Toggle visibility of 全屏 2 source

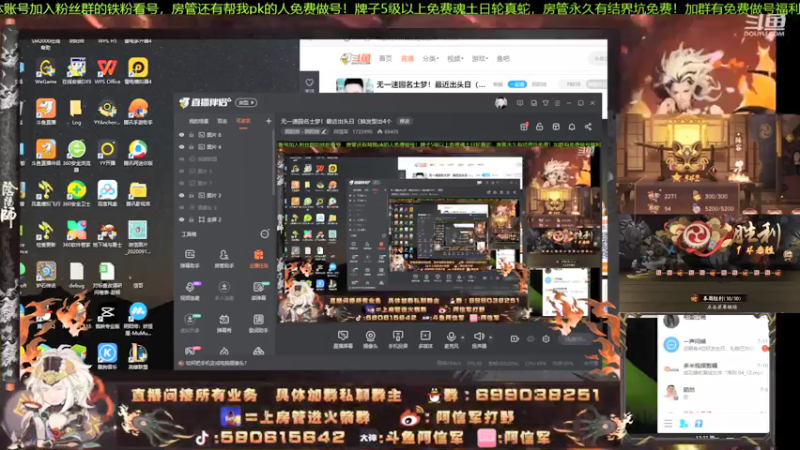pos(181,219)
